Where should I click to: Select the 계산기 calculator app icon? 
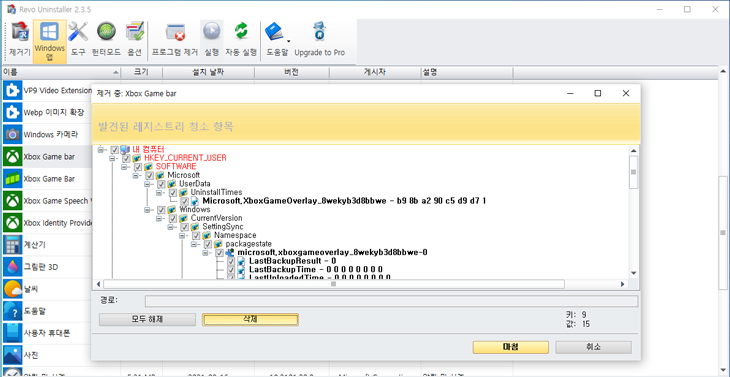point(12,245)
